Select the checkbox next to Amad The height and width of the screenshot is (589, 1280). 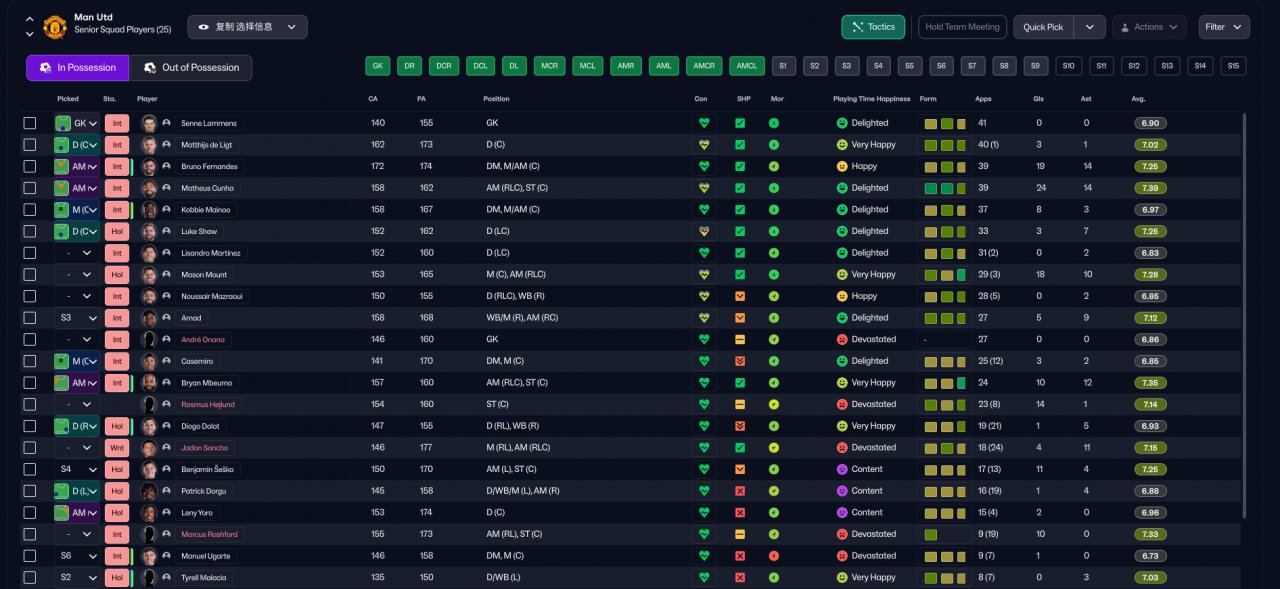30,318
